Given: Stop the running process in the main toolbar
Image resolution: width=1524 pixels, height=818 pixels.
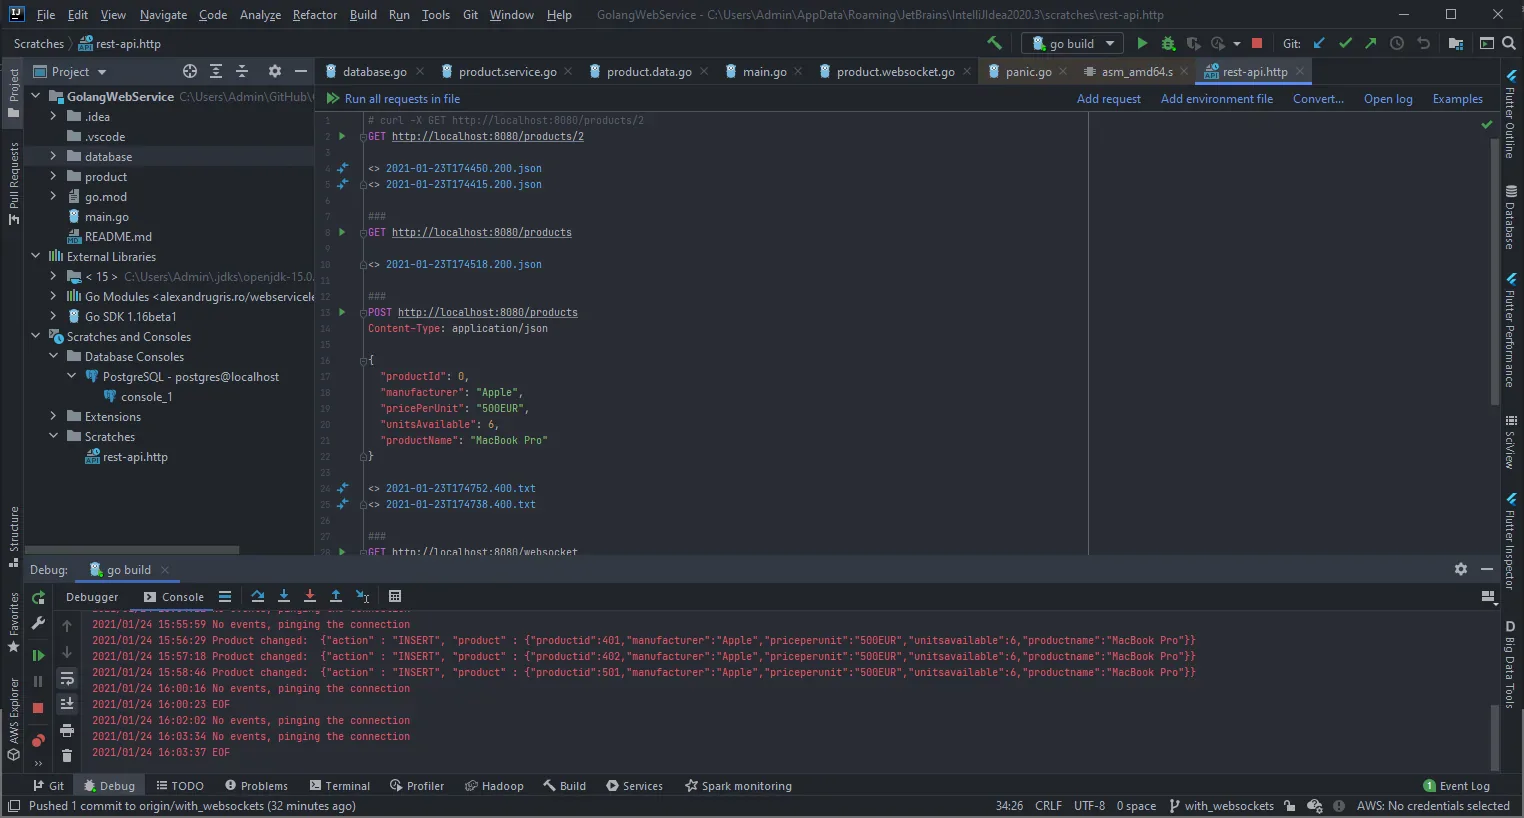Looking at the screenshot, I should (x=1257, y=43).
